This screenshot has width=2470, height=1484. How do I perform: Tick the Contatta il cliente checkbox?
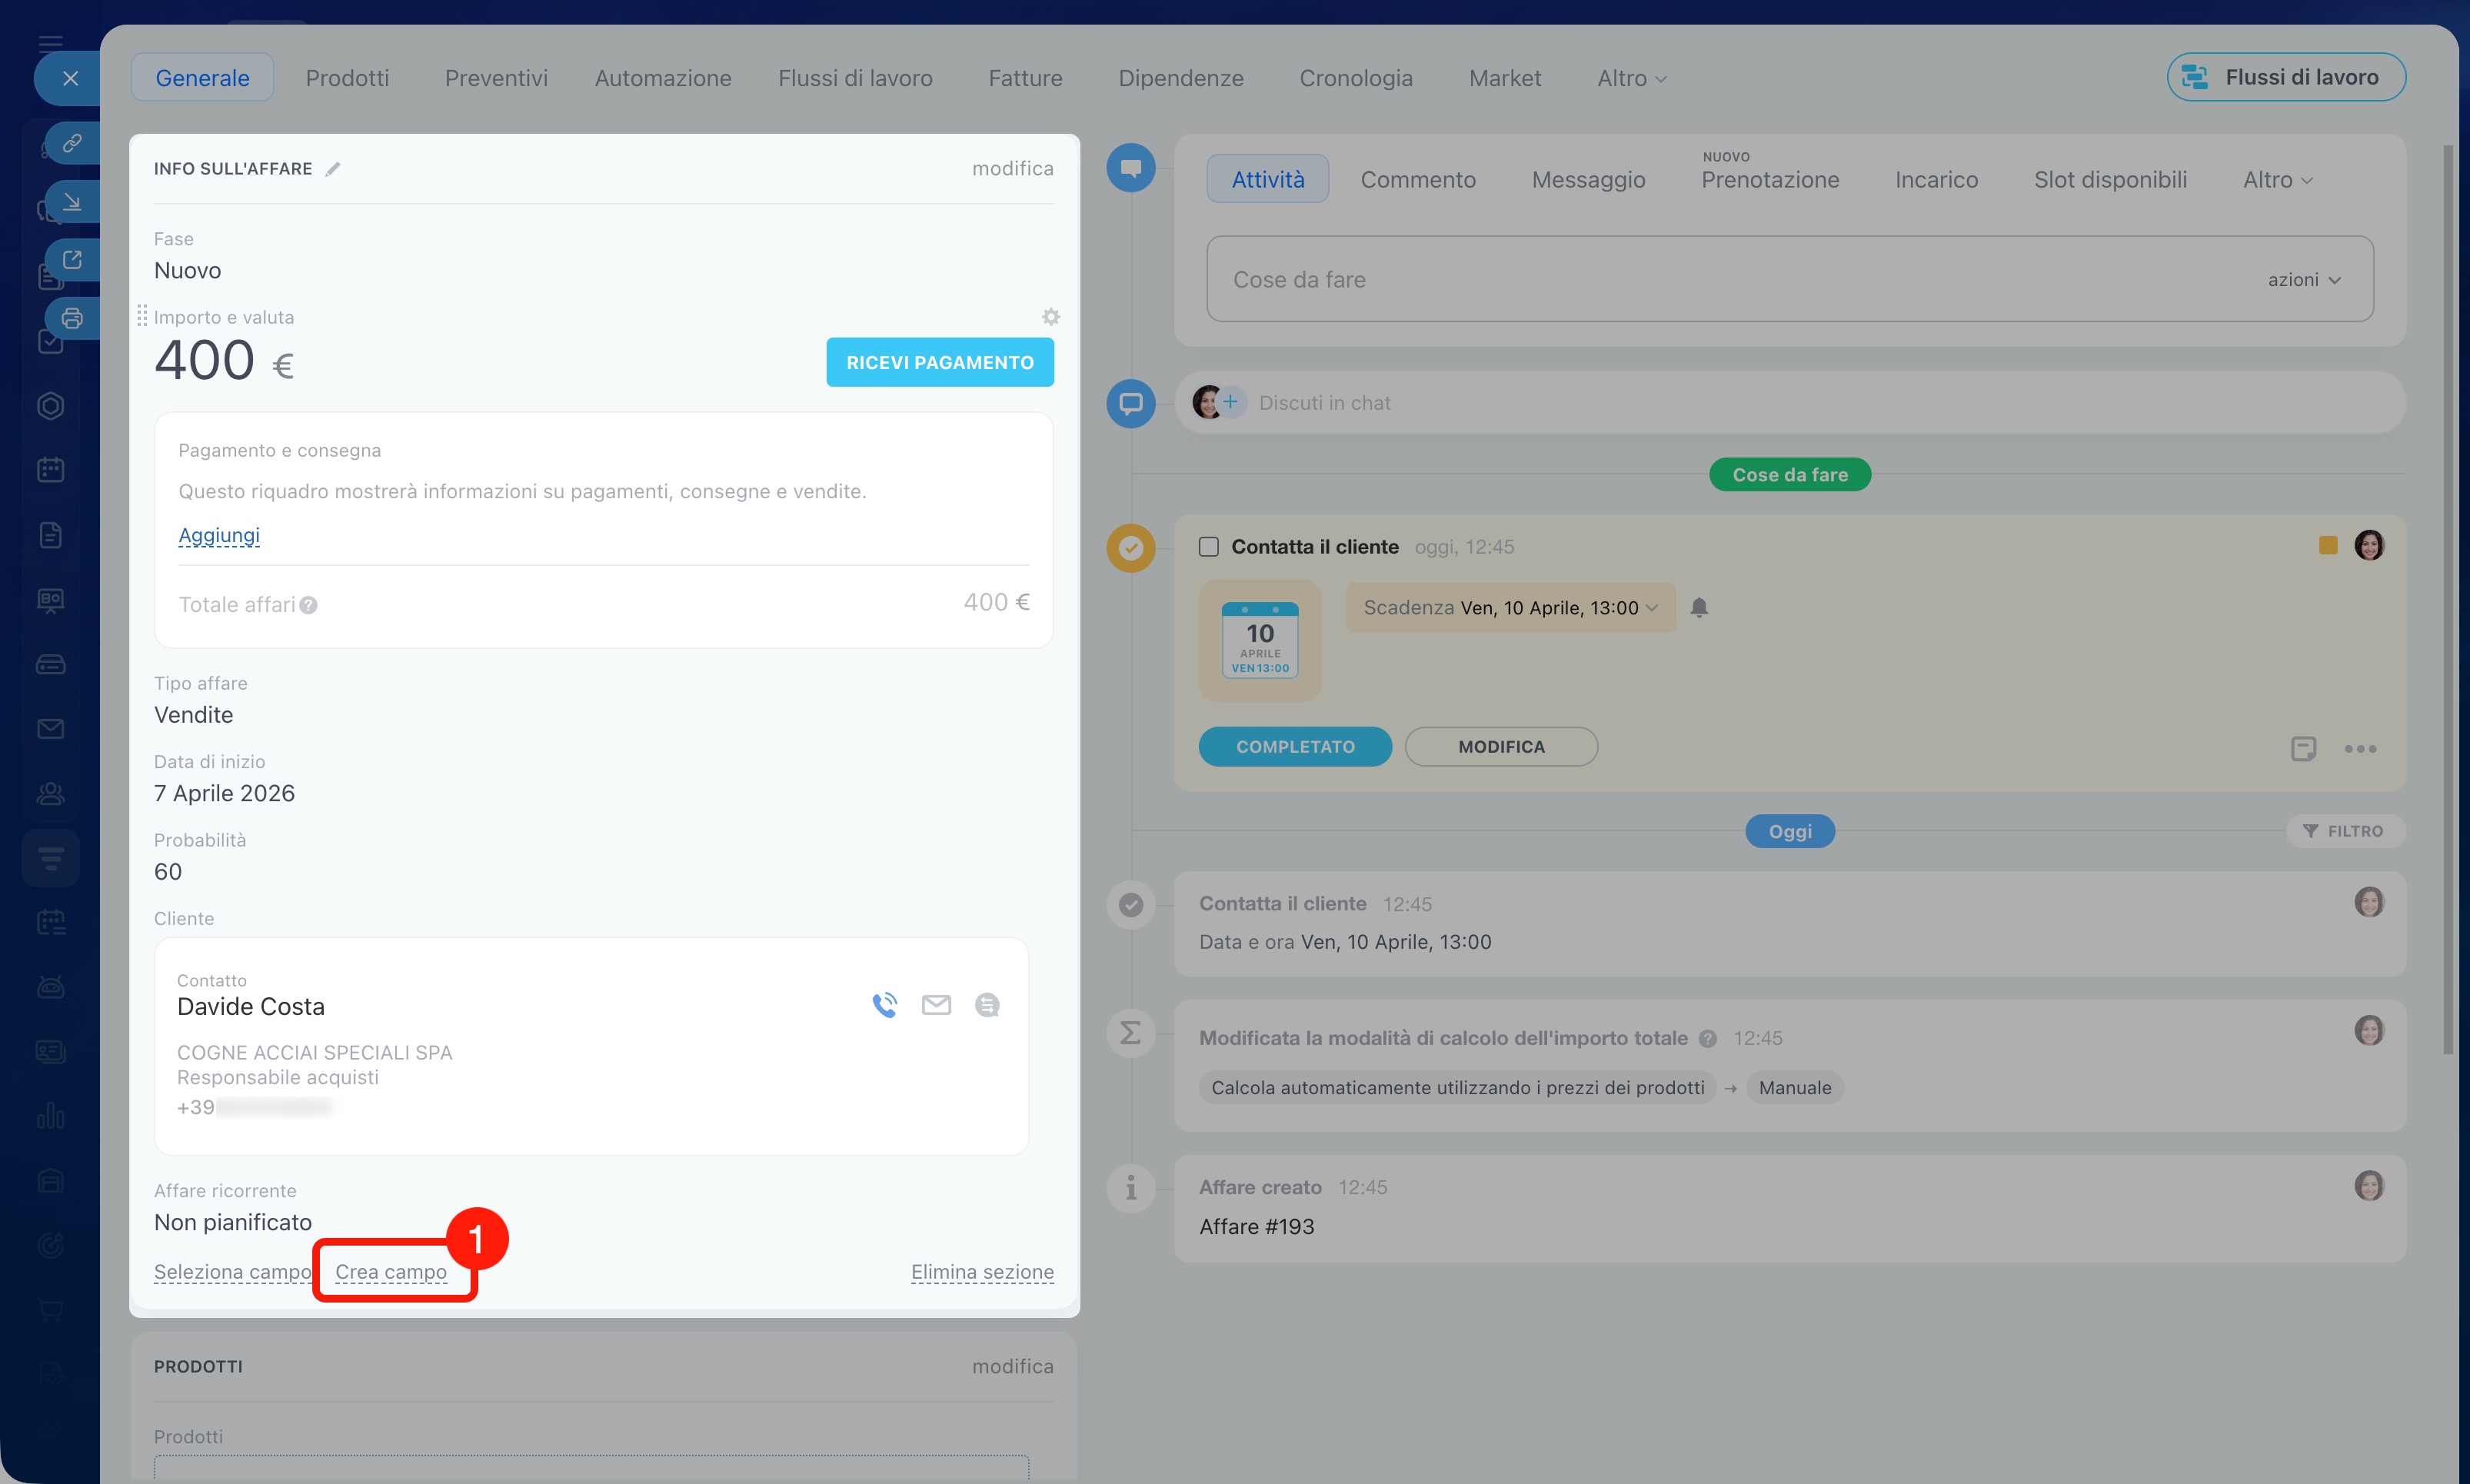1208,547
